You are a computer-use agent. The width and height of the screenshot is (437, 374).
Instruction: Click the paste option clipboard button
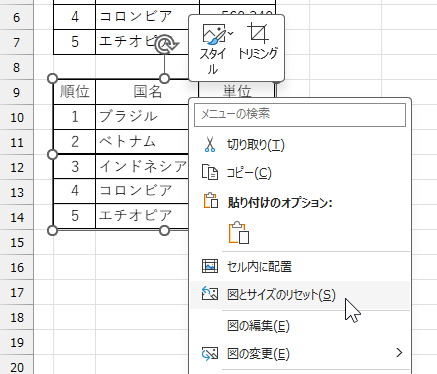[239, 232]
